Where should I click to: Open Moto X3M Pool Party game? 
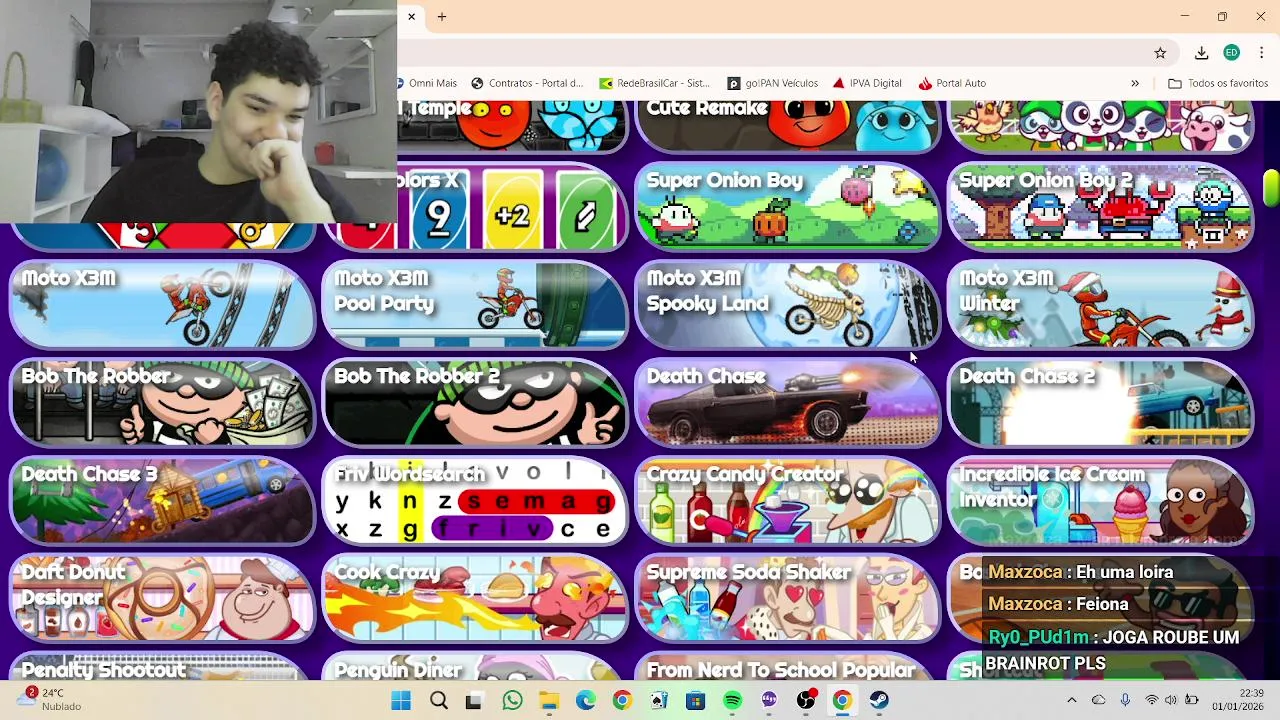(x=475, y=306)
